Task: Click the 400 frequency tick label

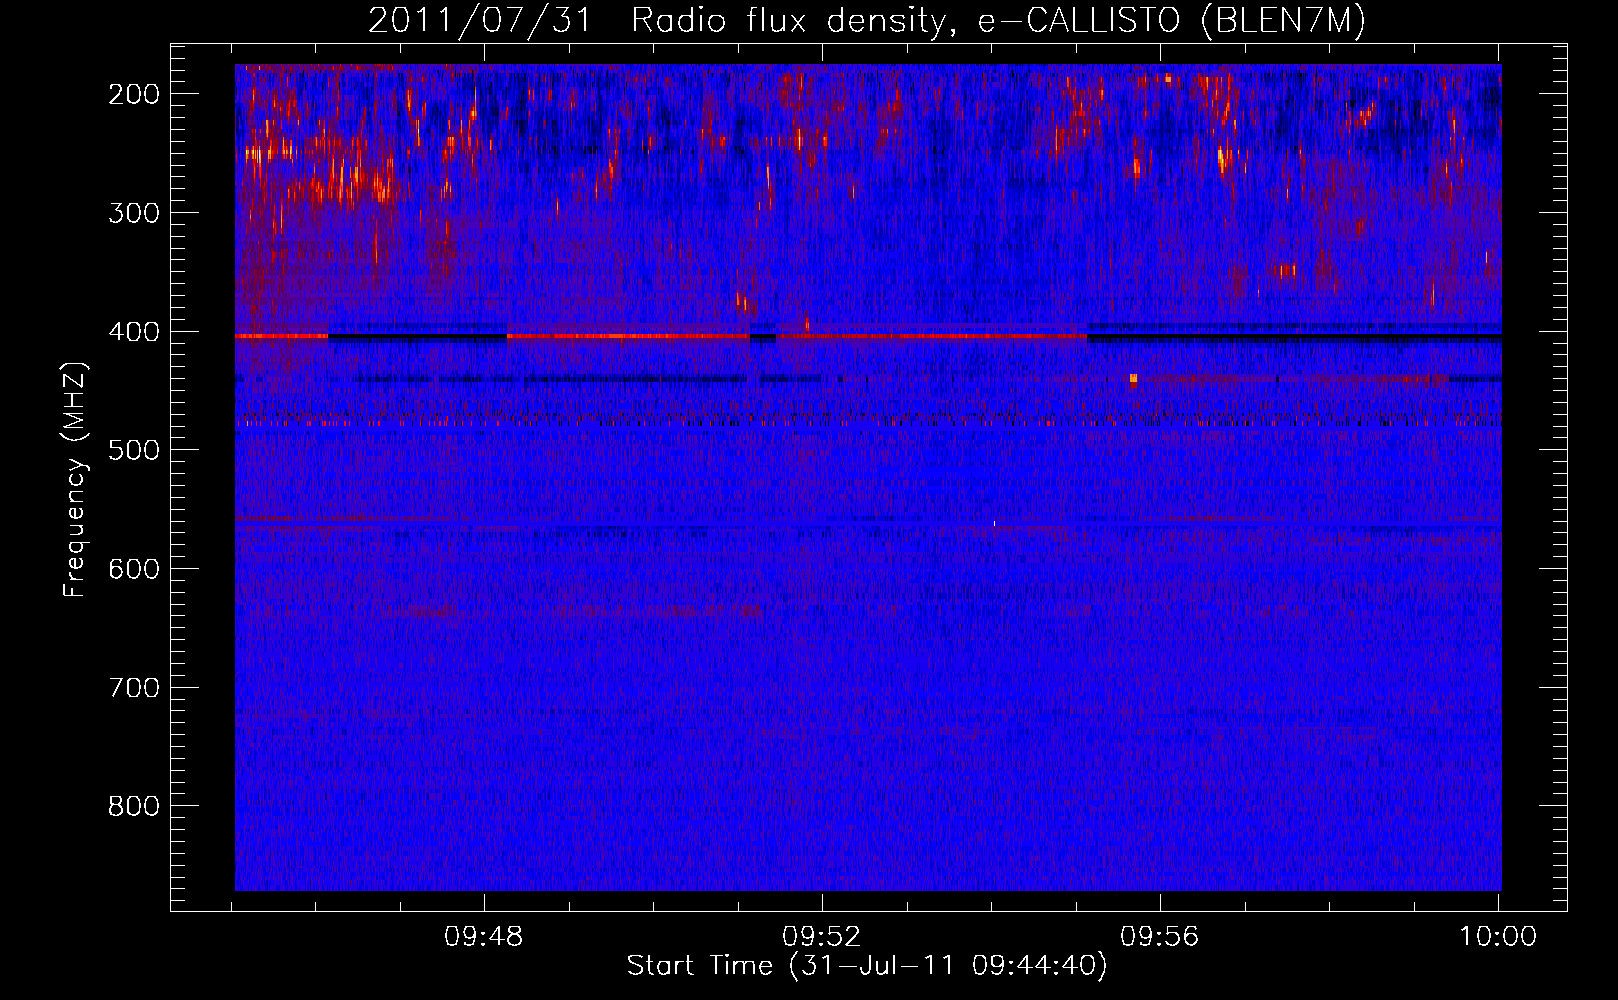Action: [x=133, y=332]
